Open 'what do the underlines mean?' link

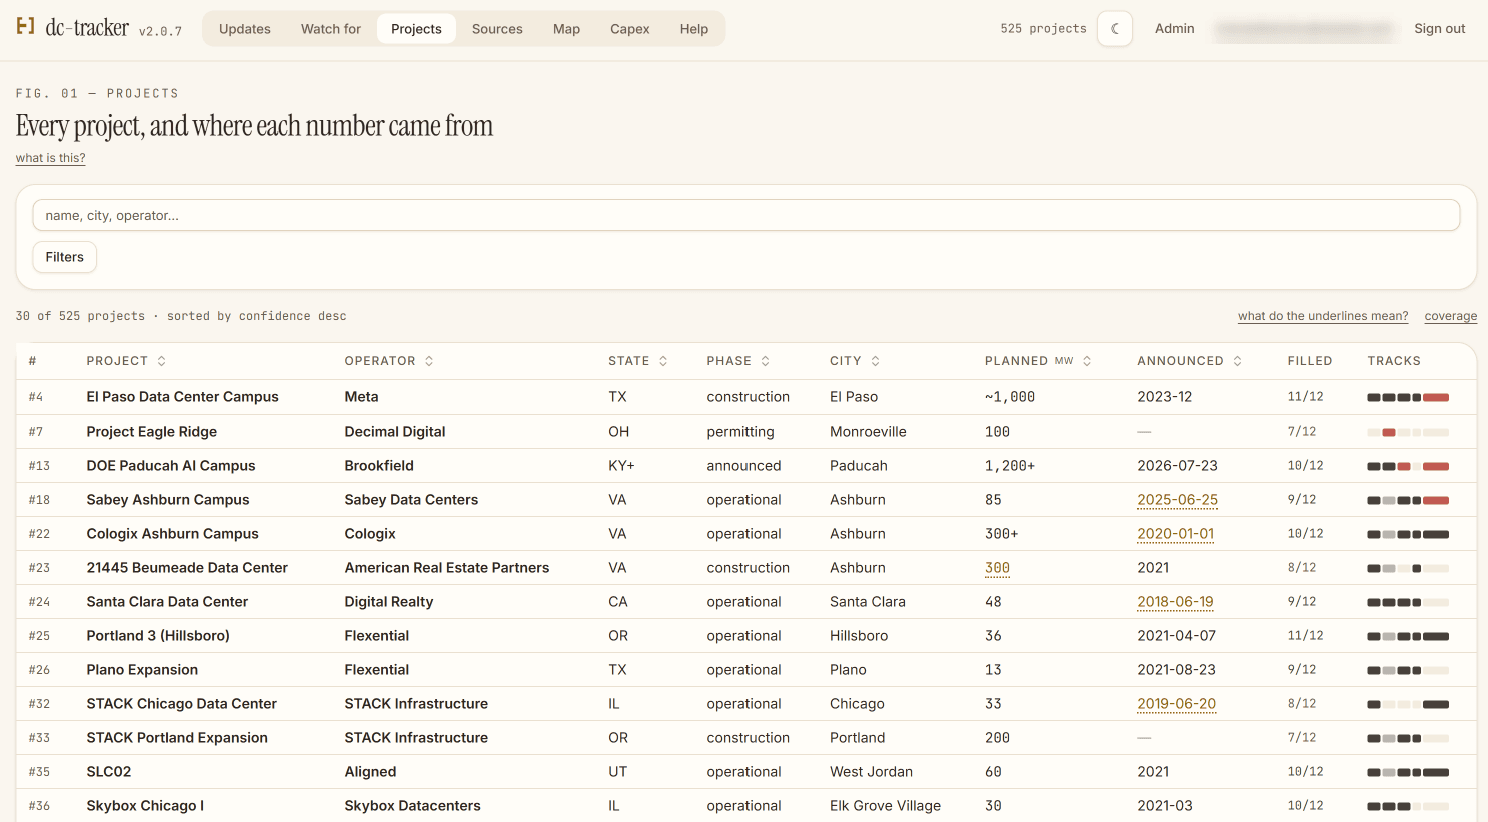coord(1323,316)
